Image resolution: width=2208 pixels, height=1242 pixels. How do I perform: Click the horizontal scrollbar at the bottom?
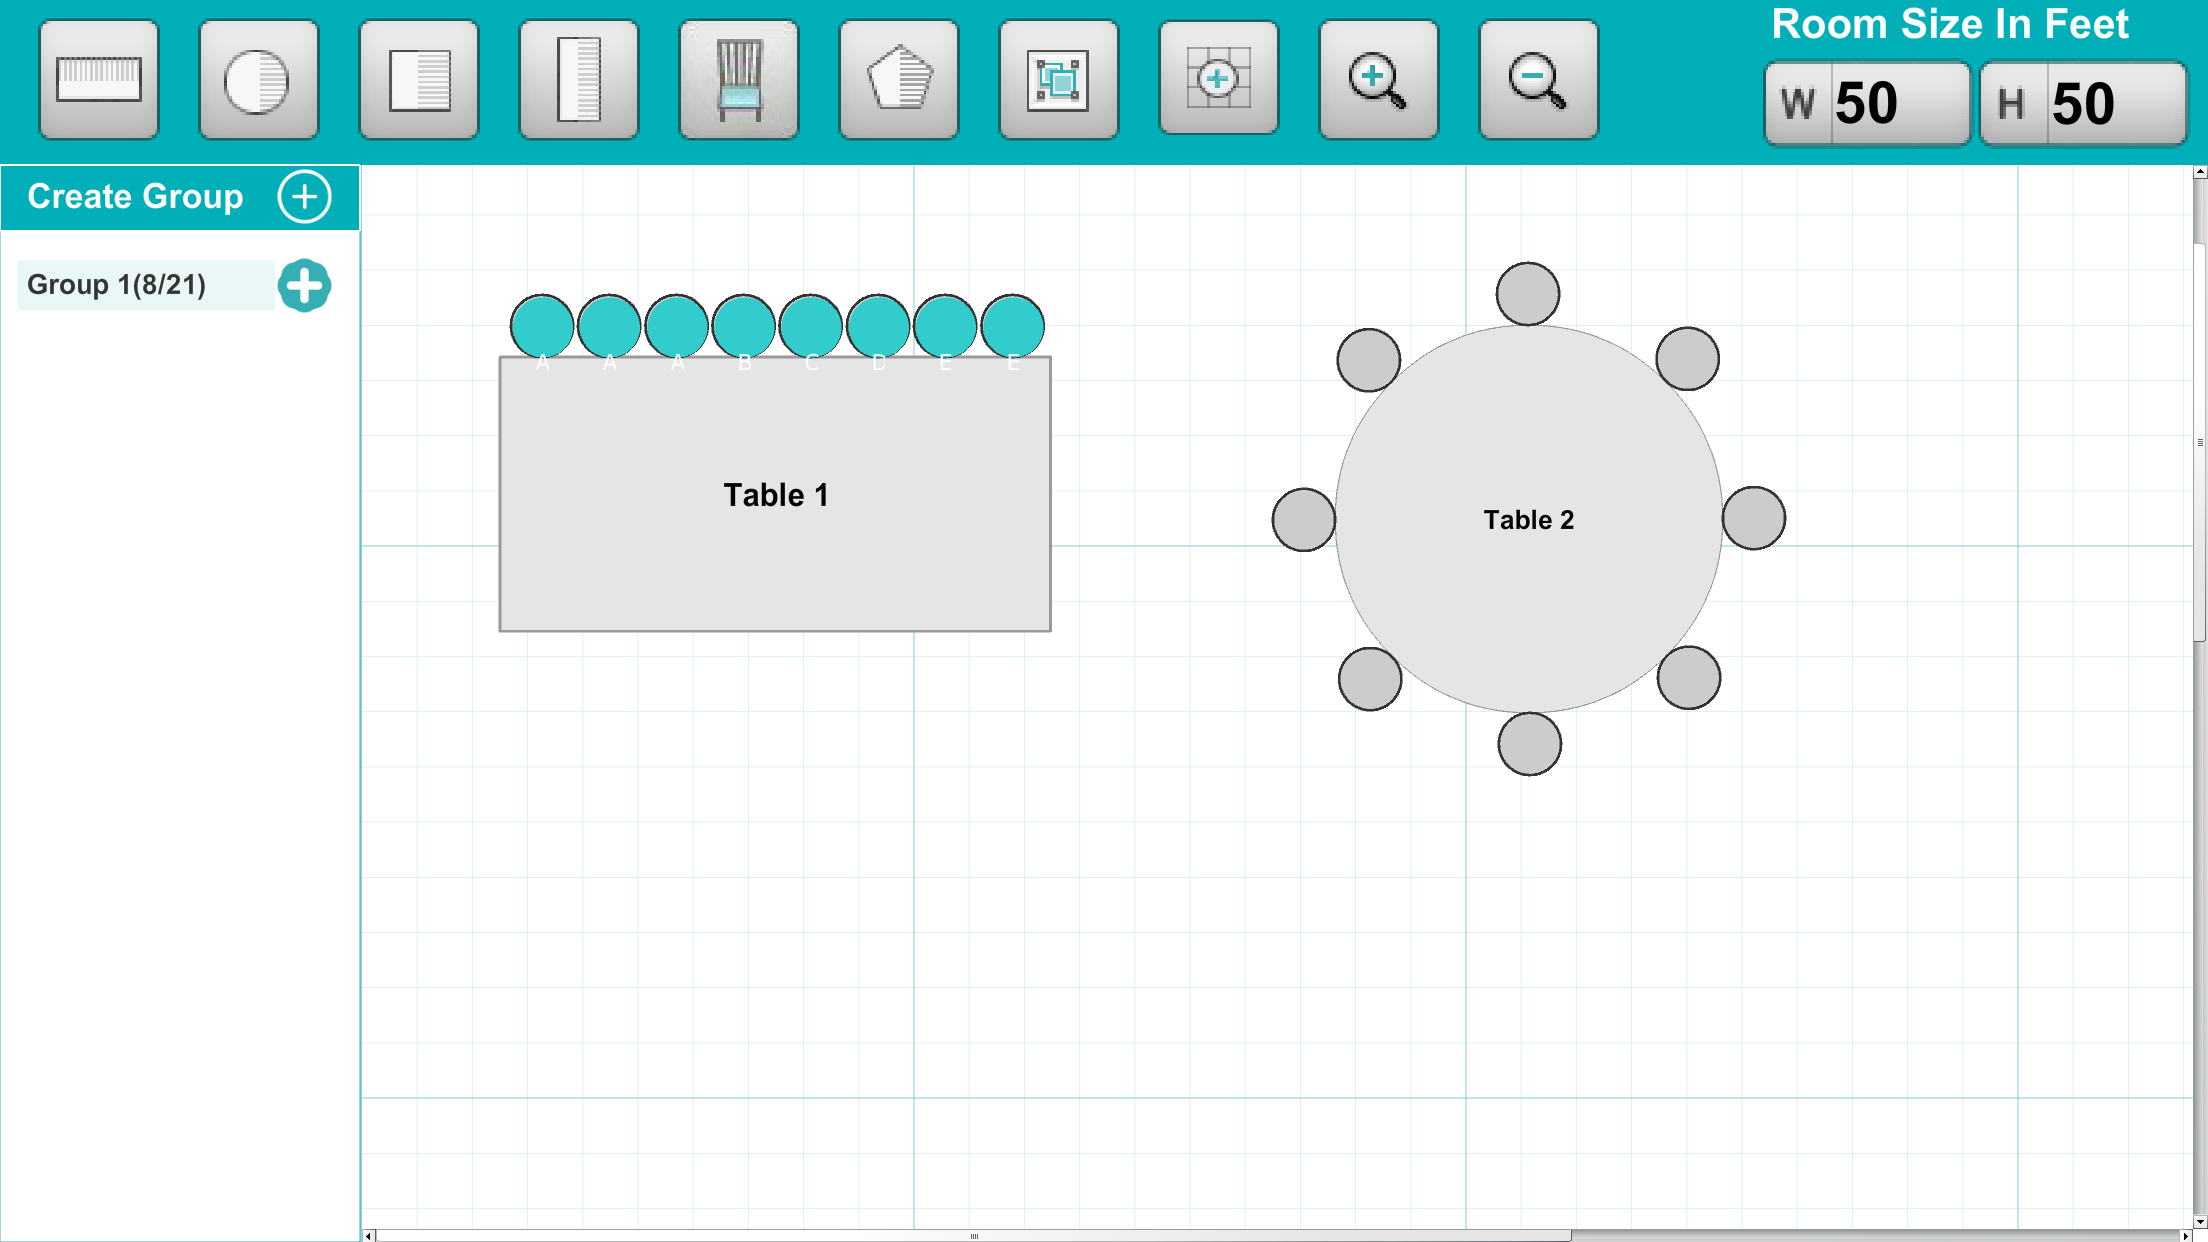[x=972, y=1235]
